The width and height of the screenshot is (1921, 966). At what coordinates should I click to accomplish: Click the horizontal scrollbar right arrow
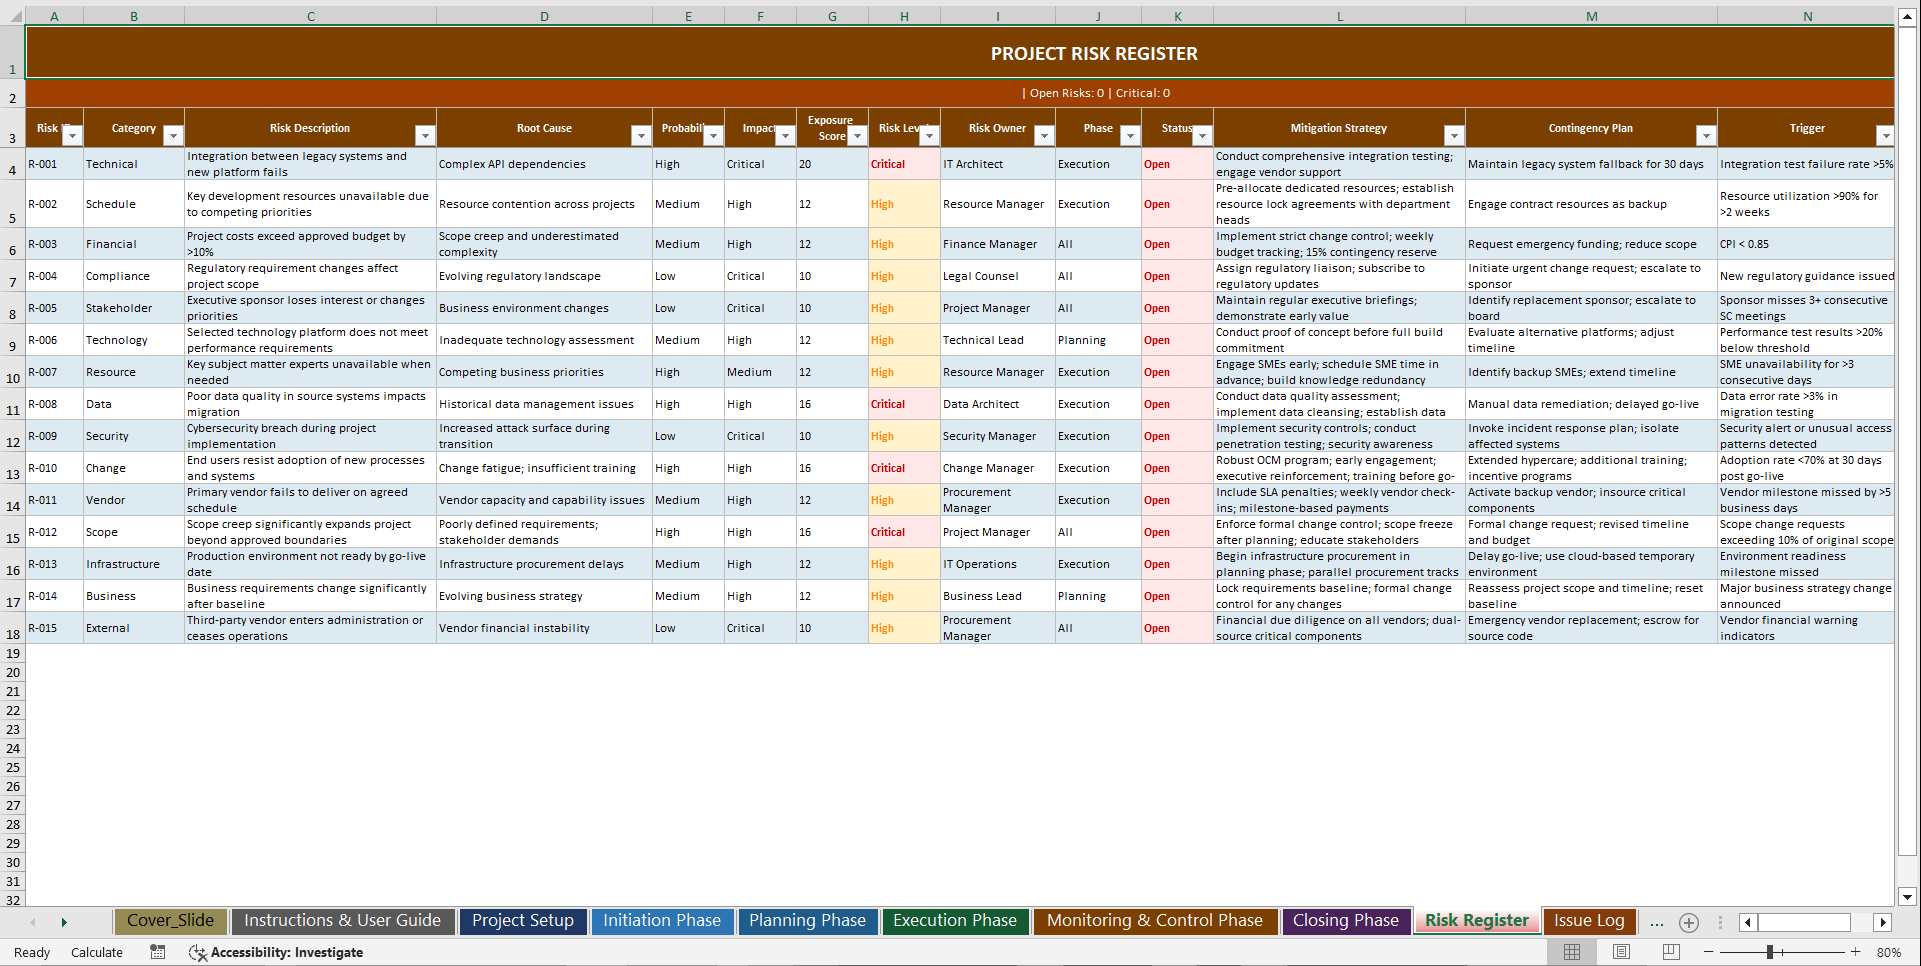coord(1883,922)
